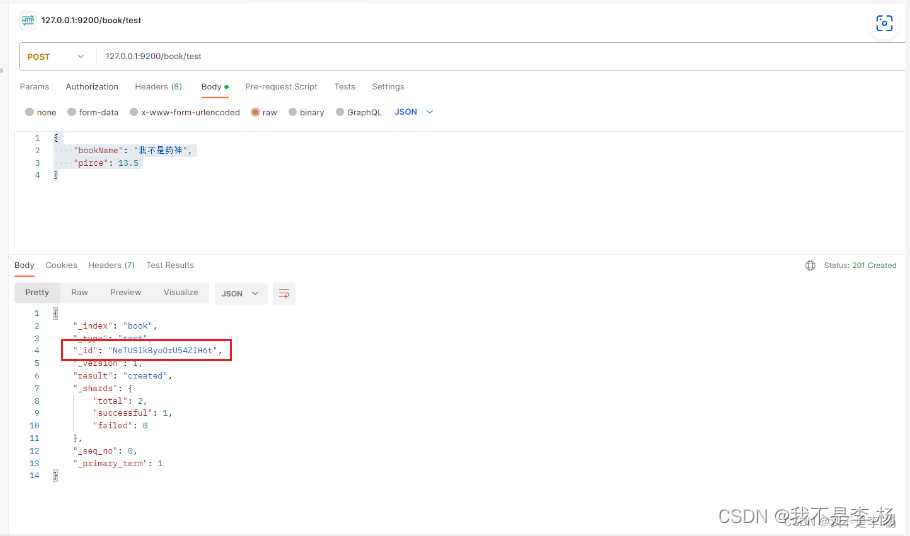The image size is (910, 536).
Task: Select the x-www-form-urlencoded radio button
Action: click(x=133, y=112)
